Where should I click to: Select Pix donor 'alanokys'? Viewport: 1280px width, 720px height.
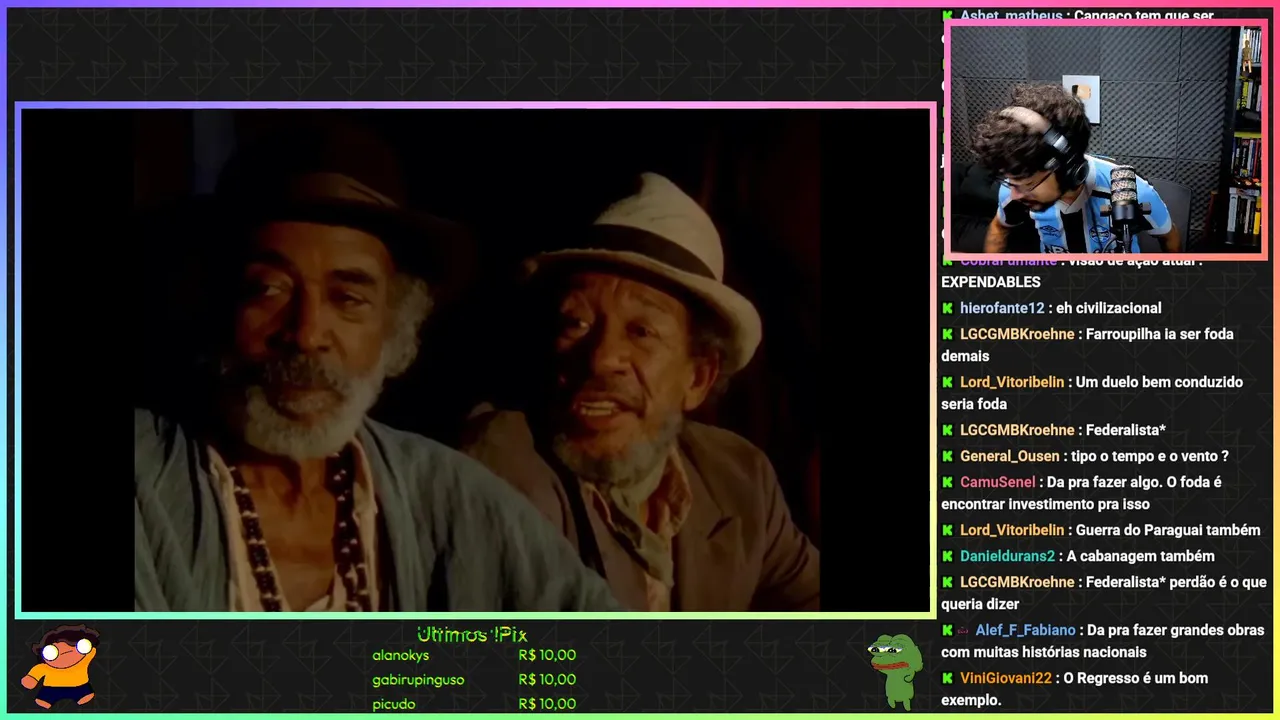(x=401, y=656)
